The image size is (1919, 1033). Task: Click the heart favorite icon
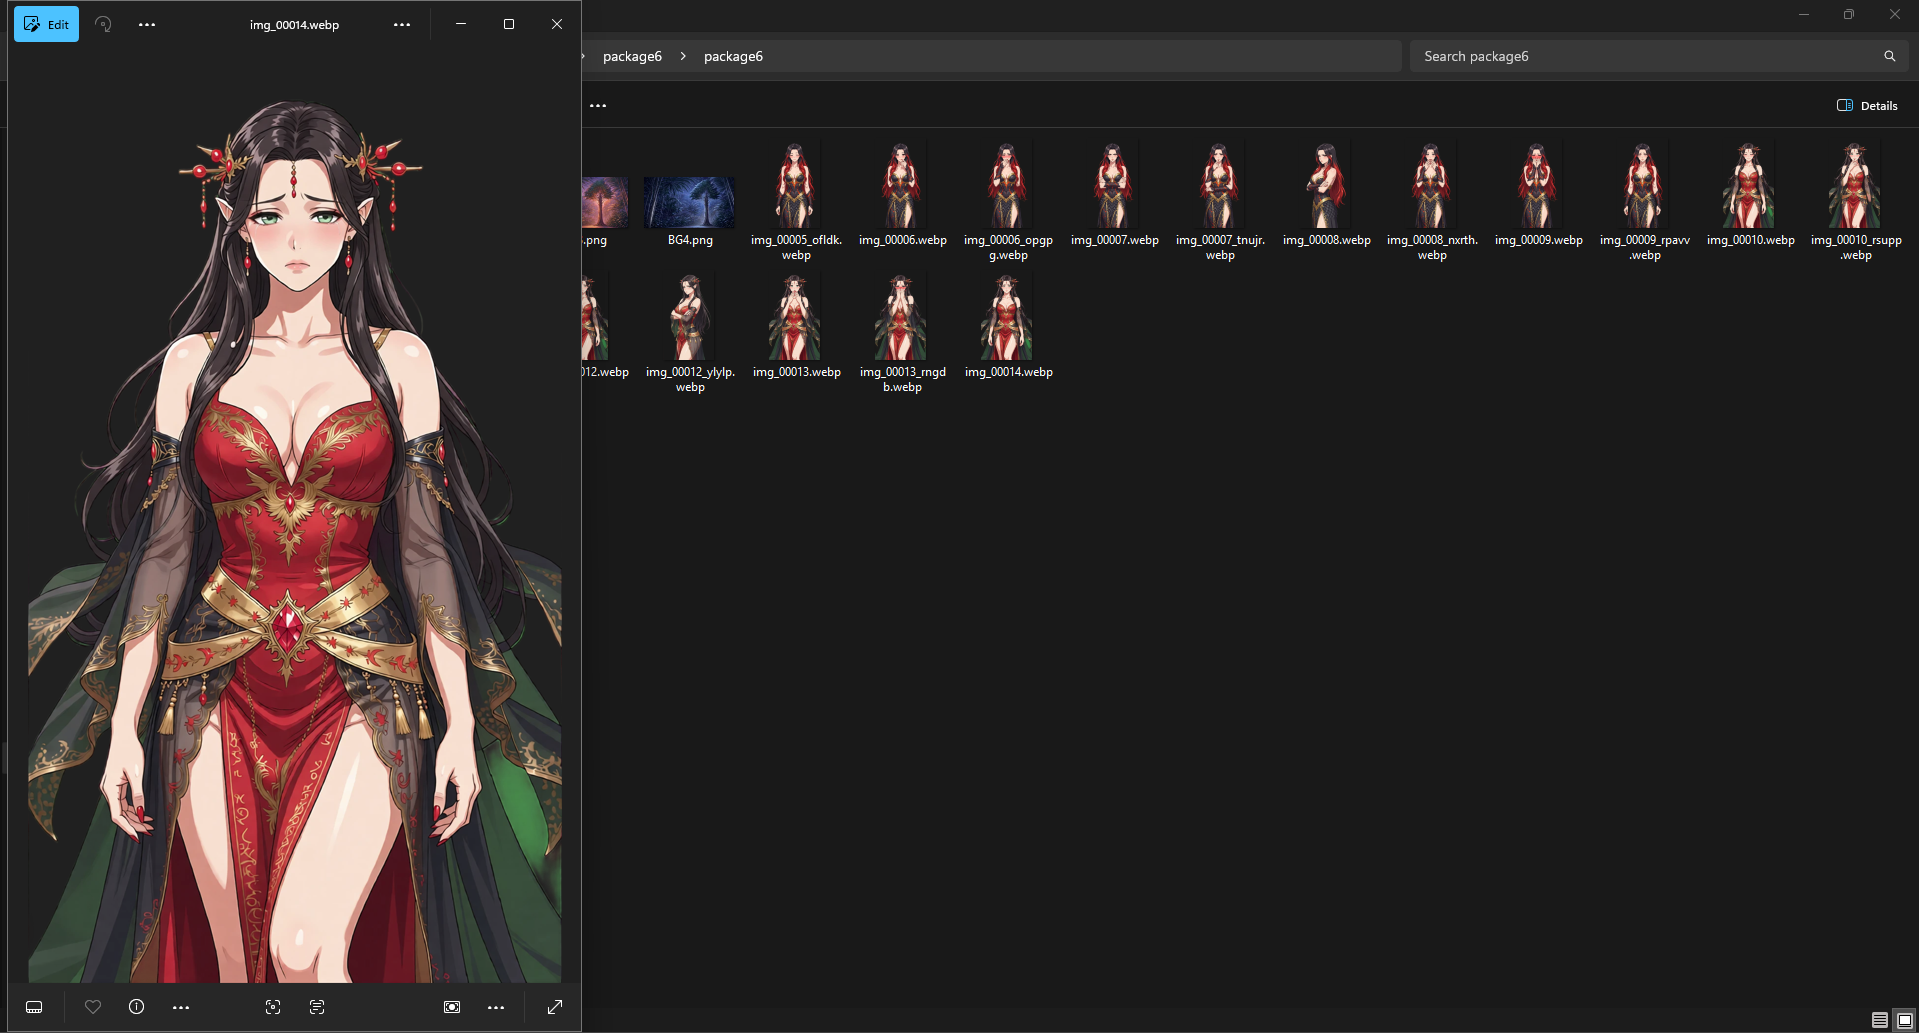(93, 1007)
